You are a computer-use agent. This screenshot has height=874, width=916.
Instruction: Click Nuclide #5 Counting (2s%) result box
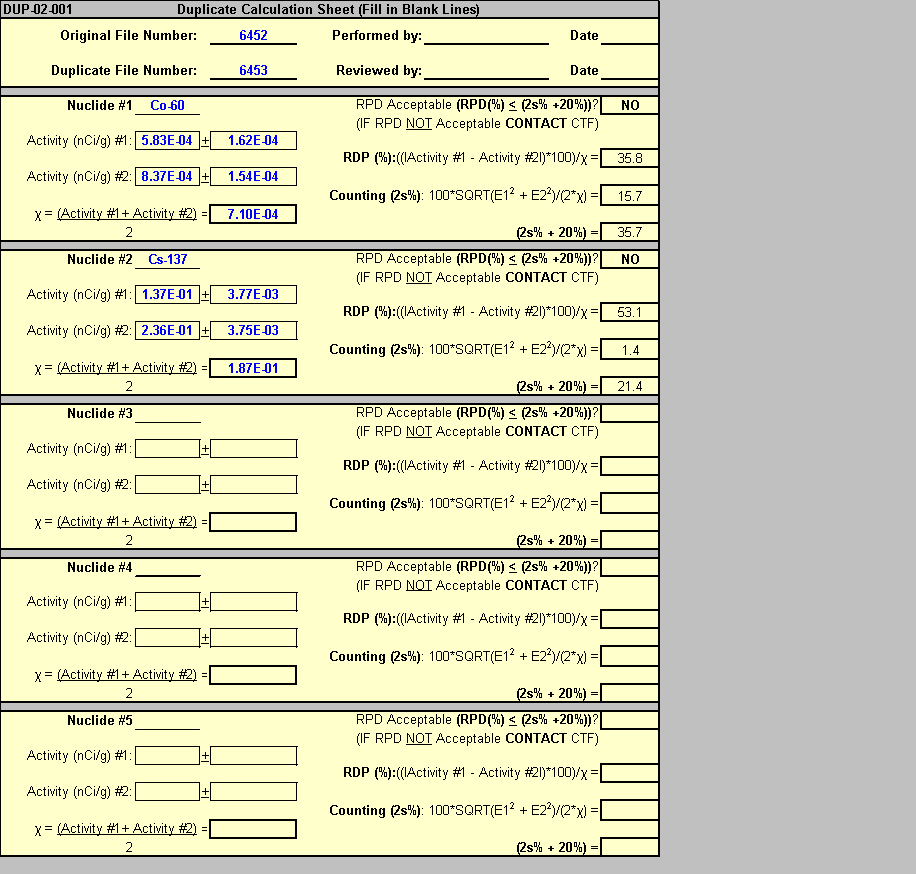point(630,810)
